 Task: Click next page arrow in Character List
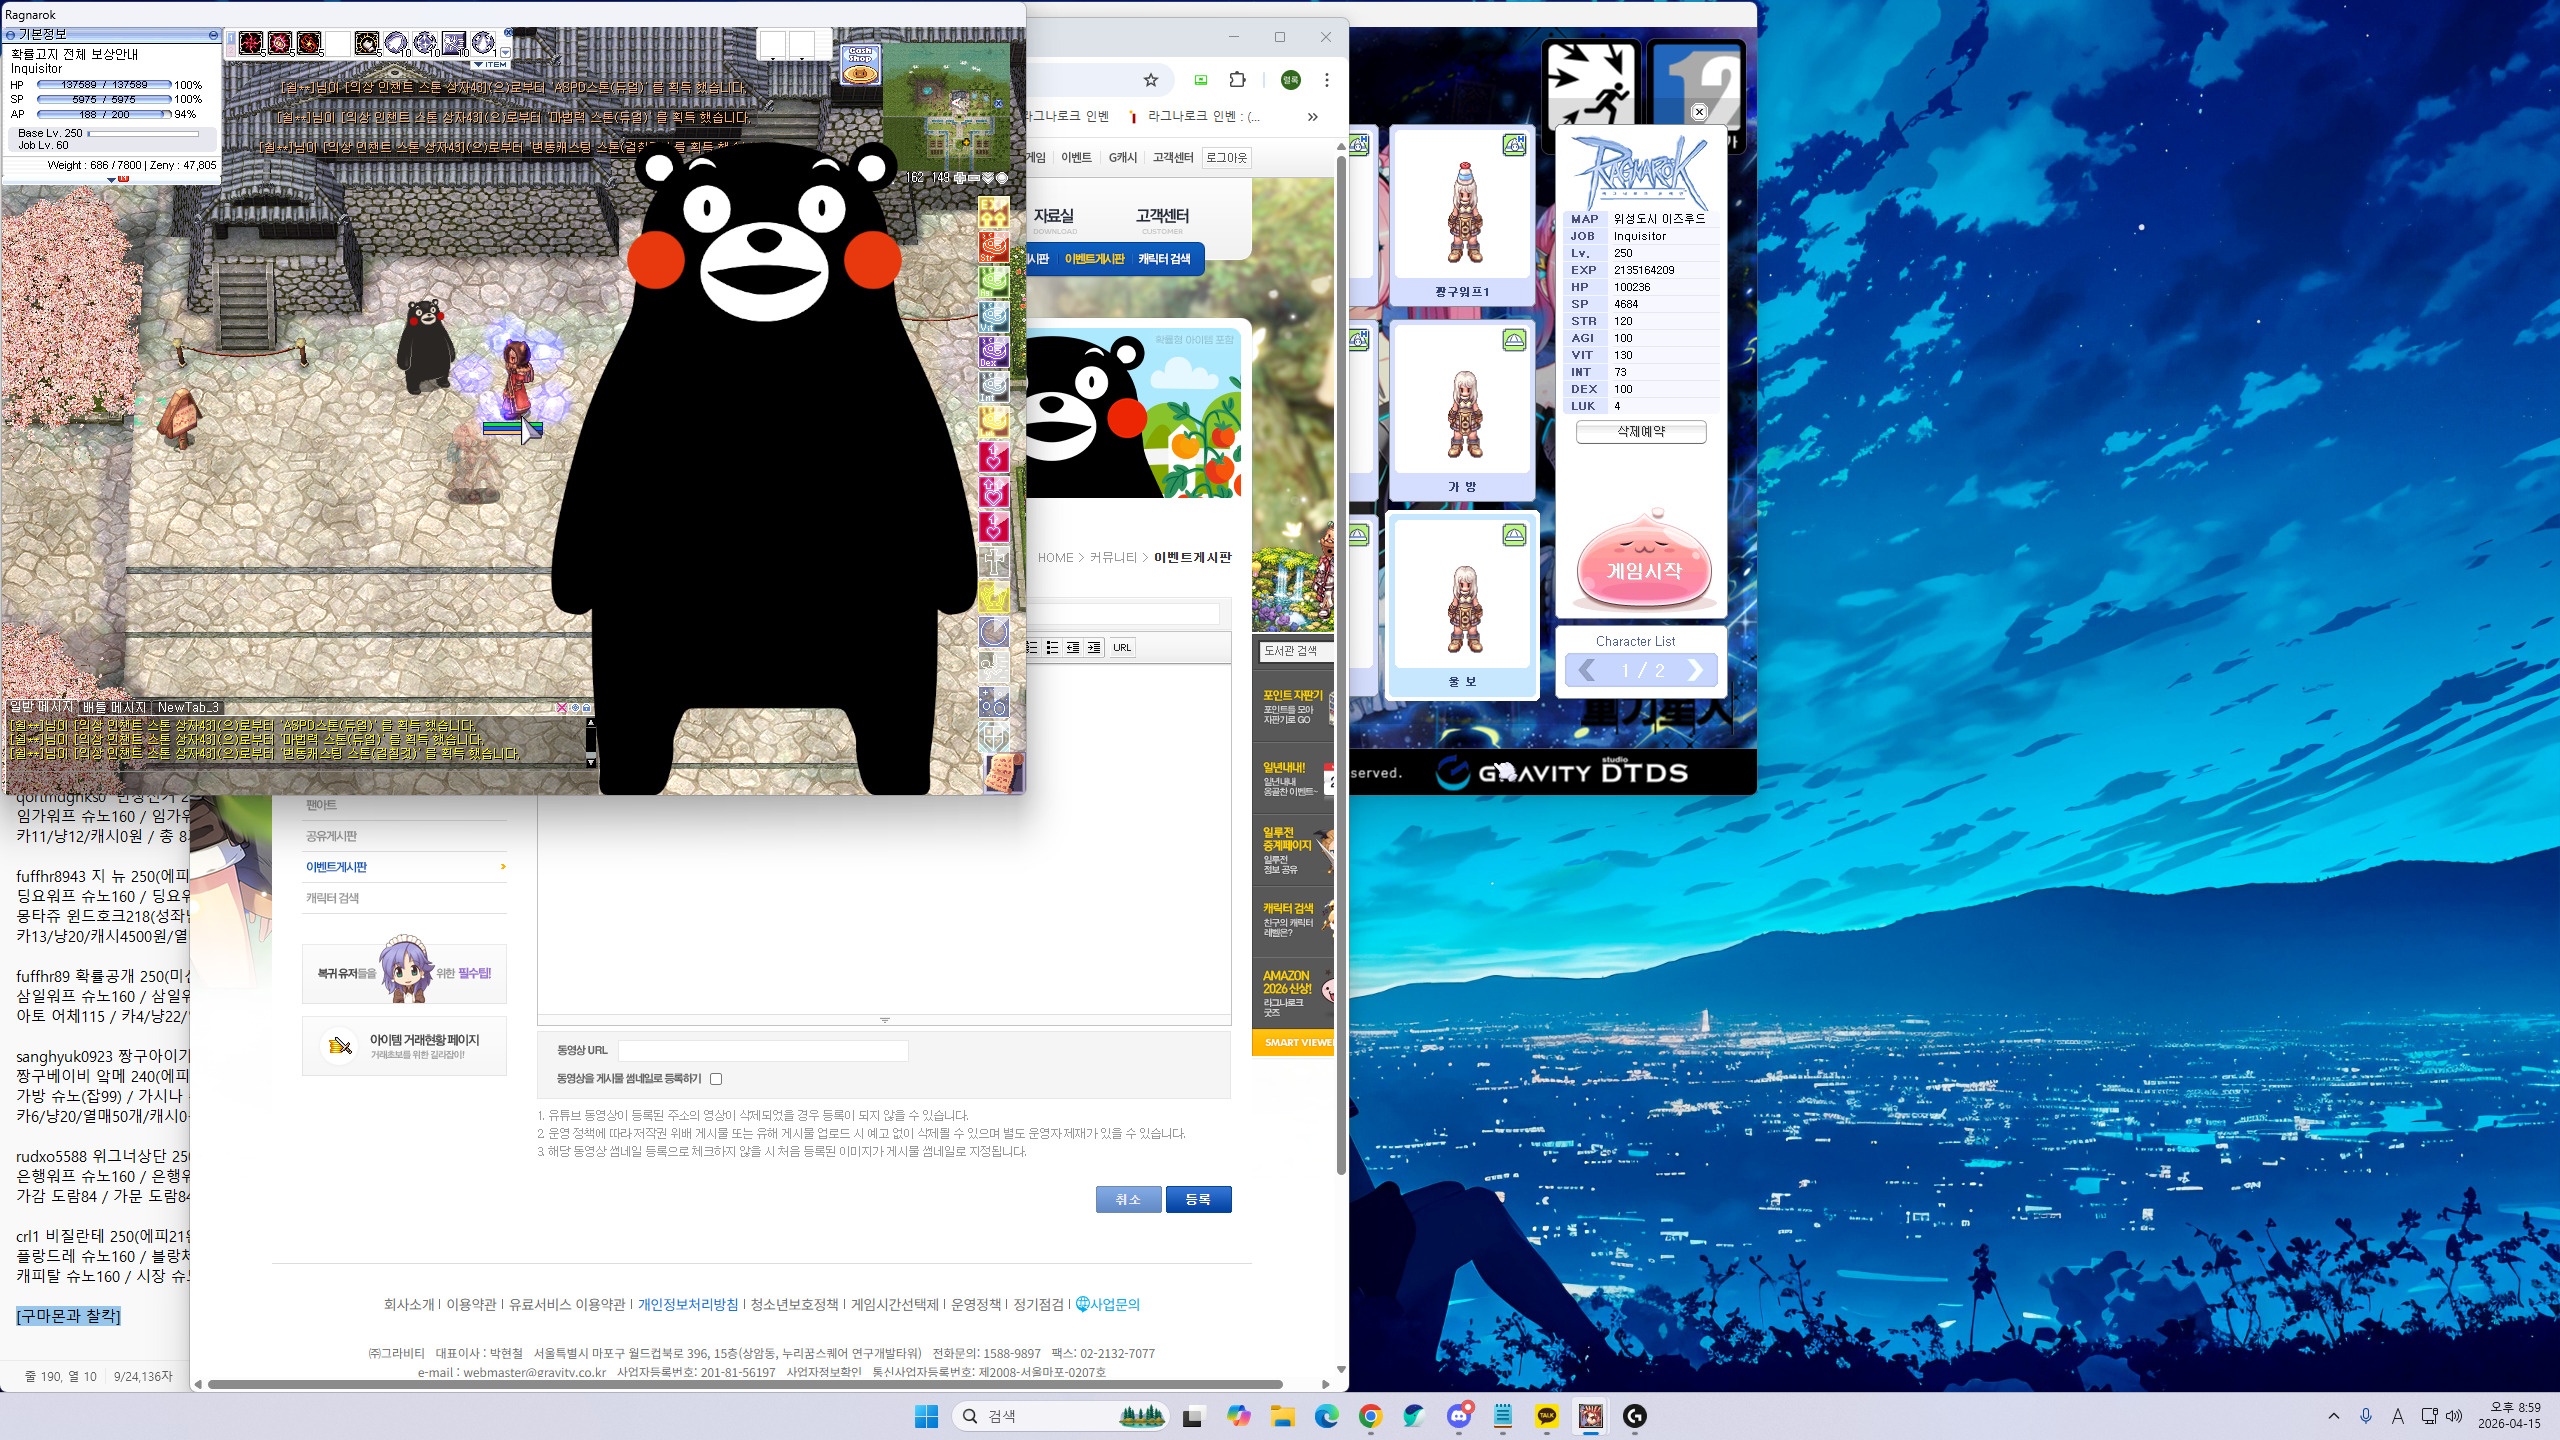click(x=1695, y=670)
